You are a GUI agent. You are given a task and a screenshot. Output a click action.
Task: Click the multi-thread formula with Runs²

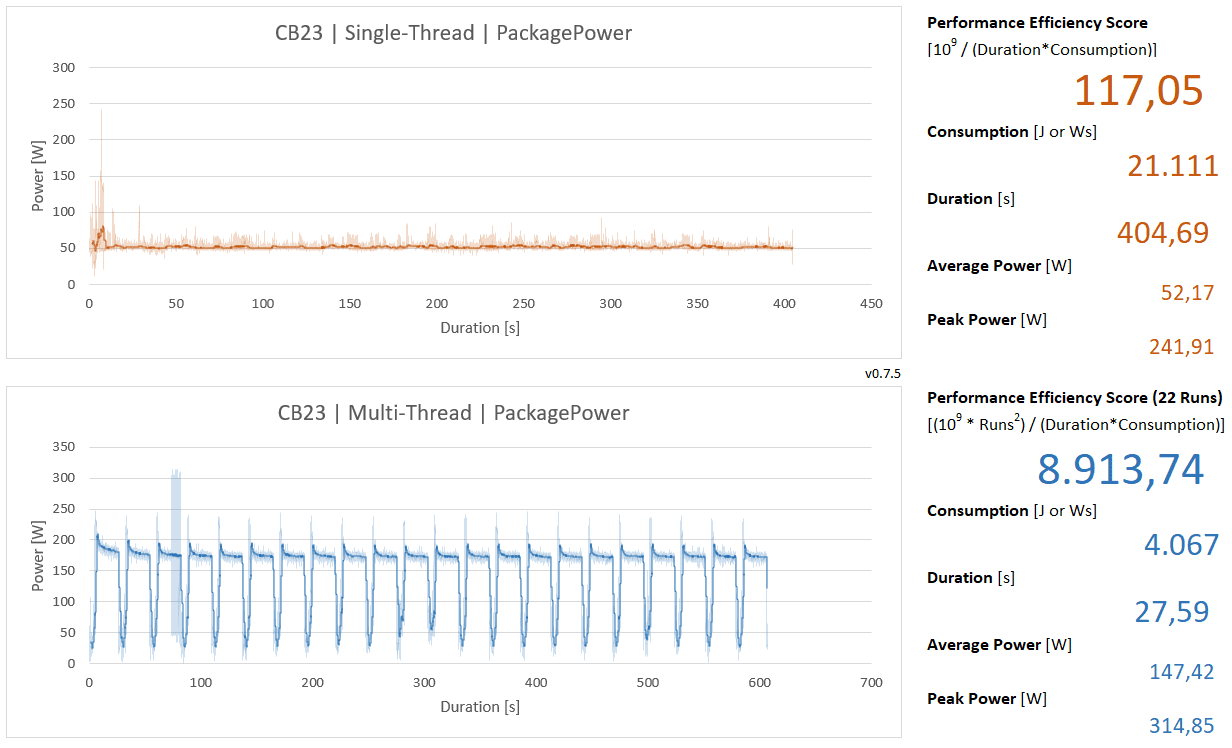[1076, 424]
